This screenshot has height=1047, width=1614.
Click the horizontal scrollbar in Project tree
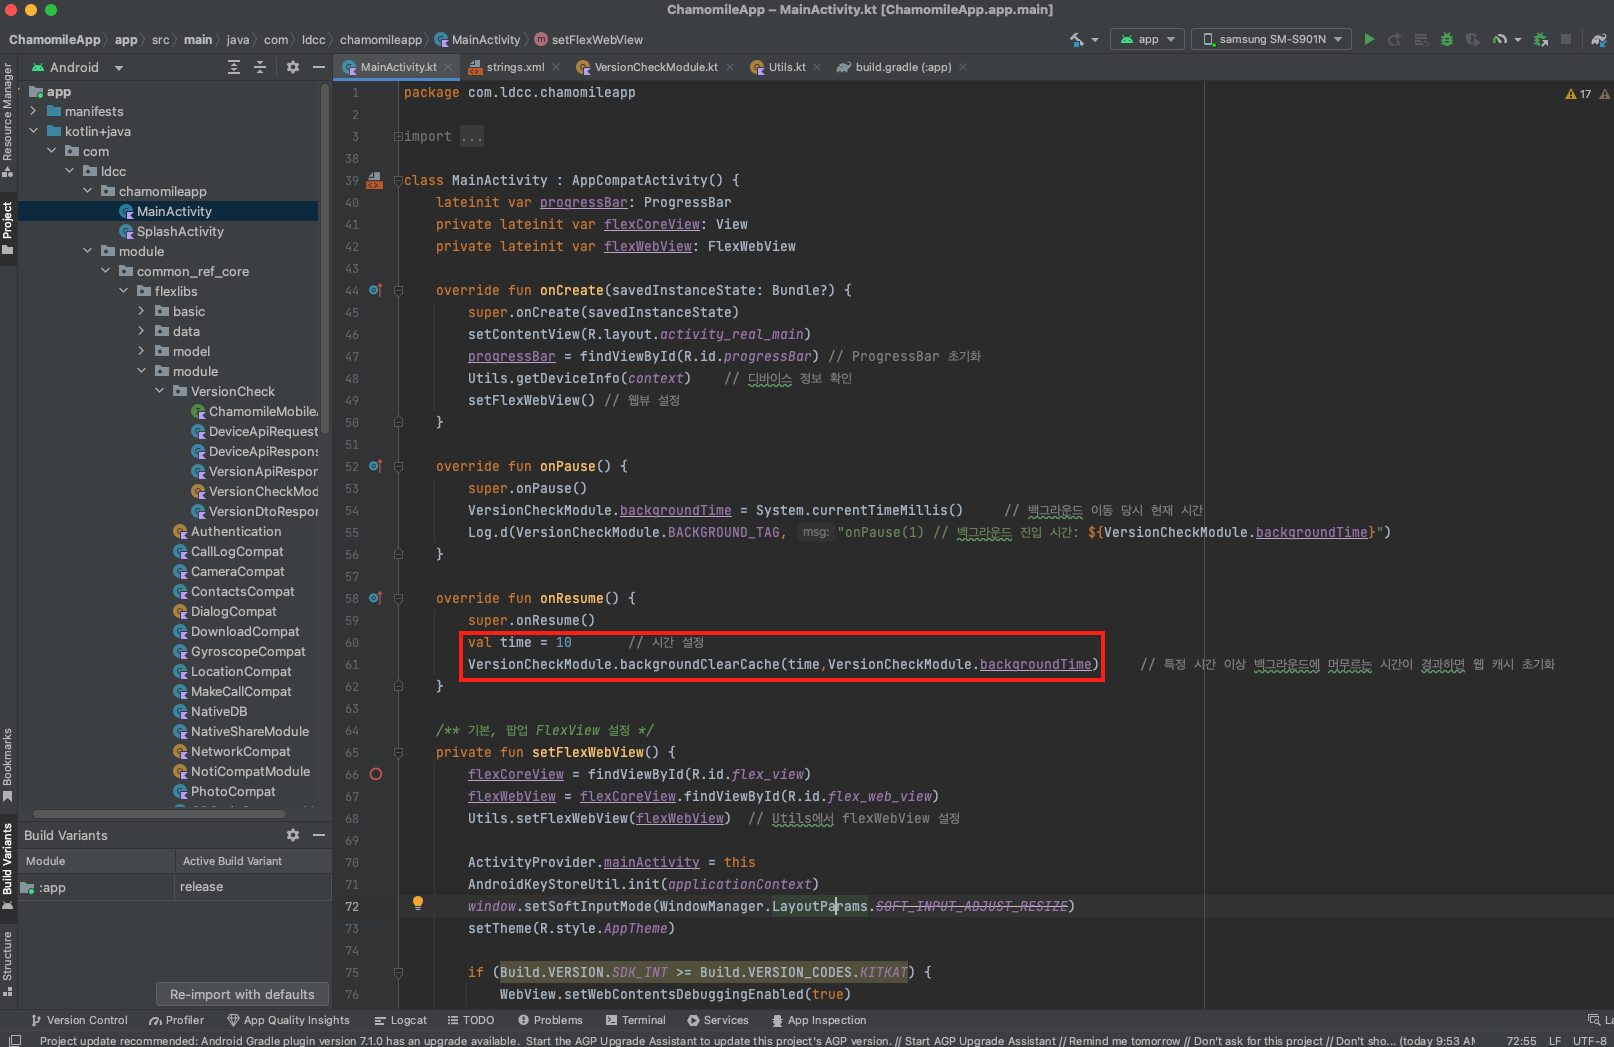click(x=160, y=813)
